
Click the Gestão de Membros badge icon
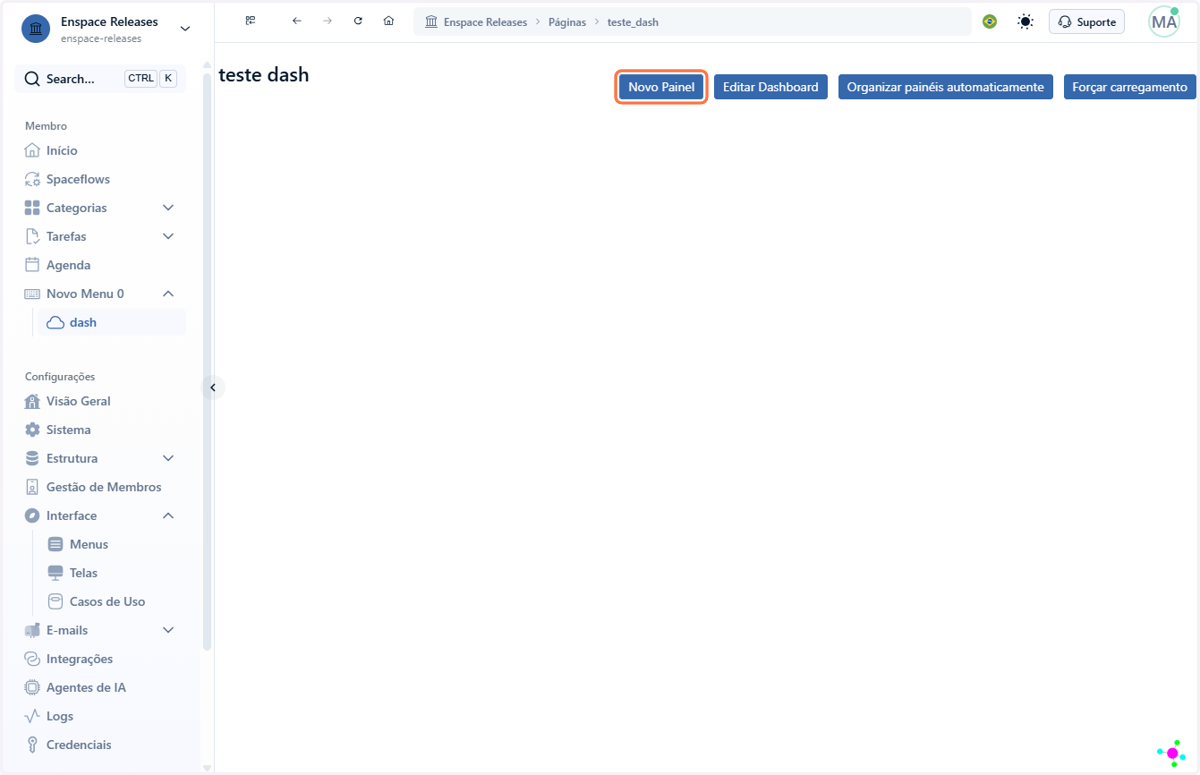tap(32, 487)
